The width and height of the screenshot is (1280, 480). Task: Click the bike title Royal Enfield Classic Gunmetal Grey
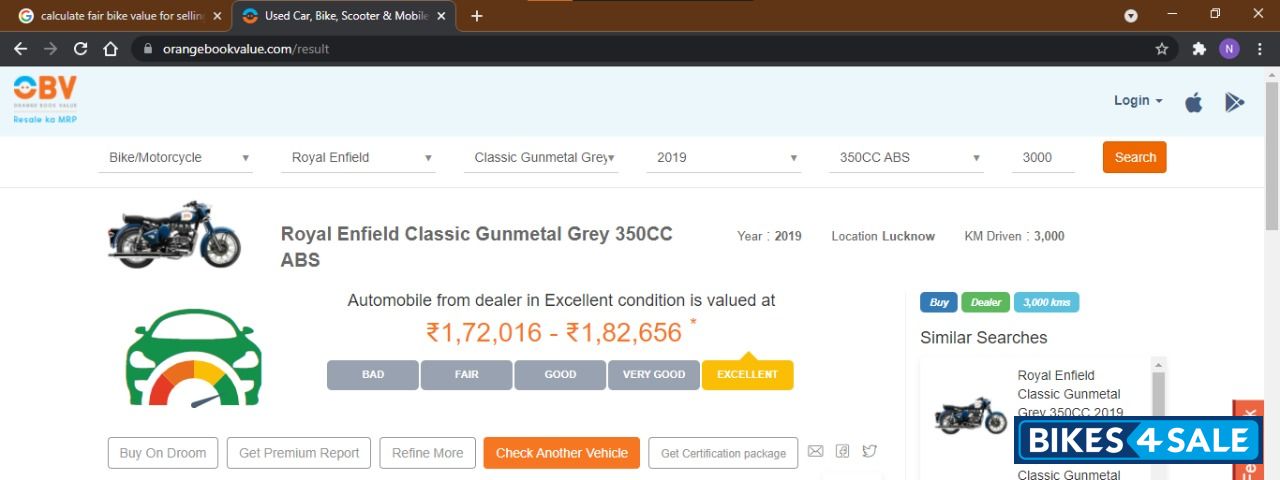[477, 247]
